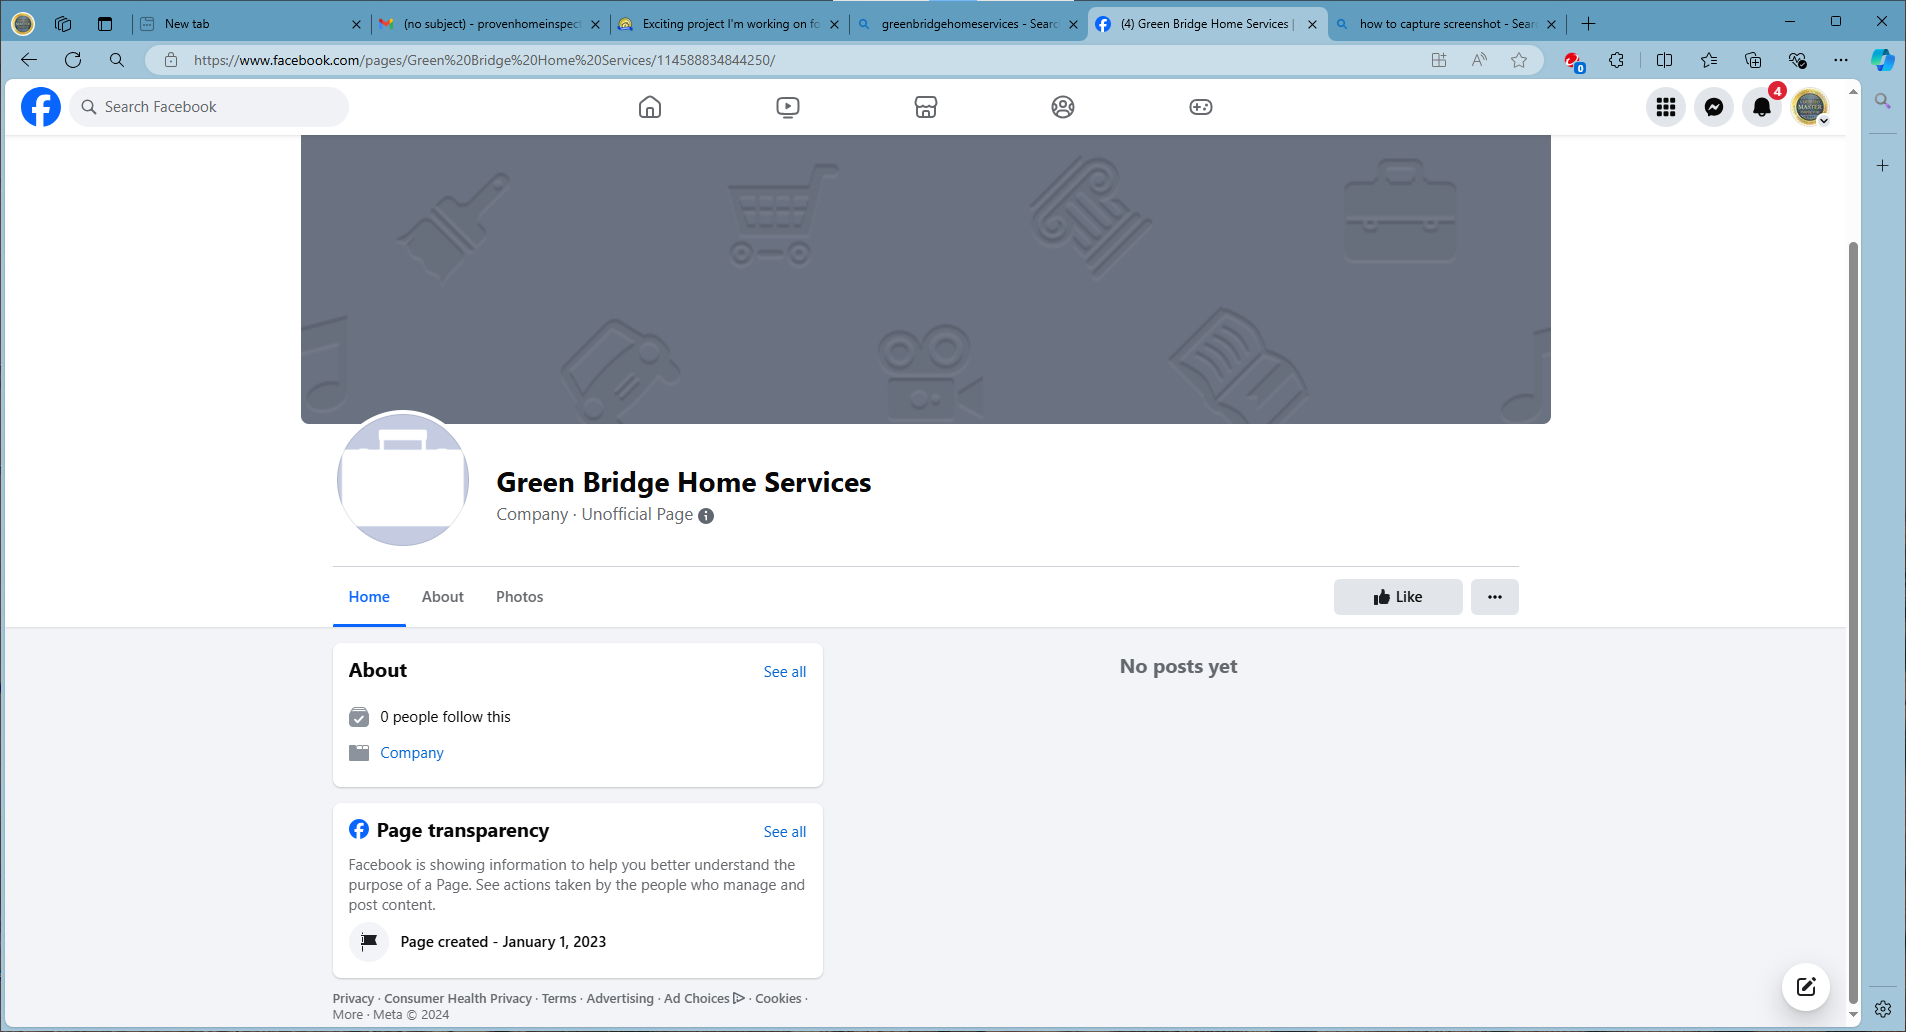Switch to the Photos tab
The width and height of the screenshot is (1906, 1032).
tap(520, 597)
